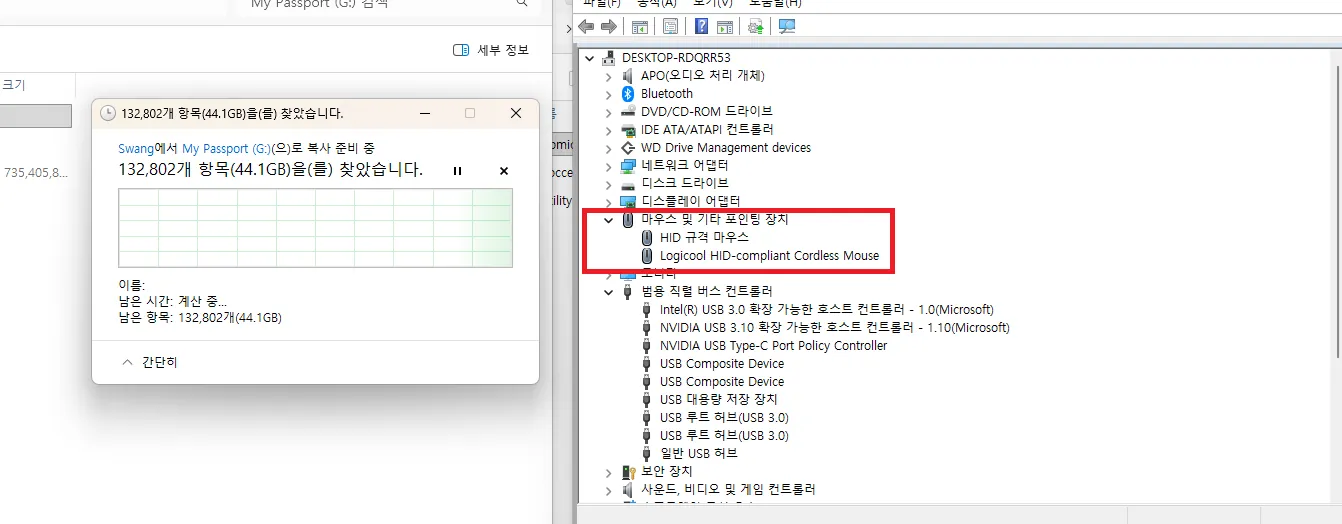The width and height of the screenshot is (1342, 524).
Task: Collapse the DESKTOP-RDQRR53 root node
Action: 590,57
